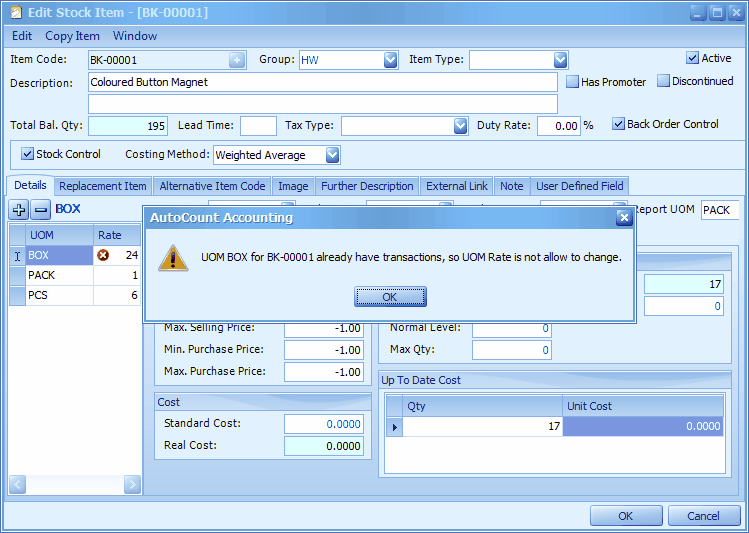Click the Unit Cost cell showing 0.0000
Image resolution: width=749 pixels, height=533 pixels.
(643, 426)
